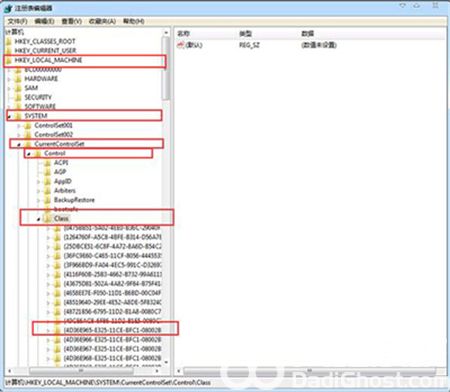Select the 类型 column header
The width and height of the screenshot is (450, 392).
point(246,33)
